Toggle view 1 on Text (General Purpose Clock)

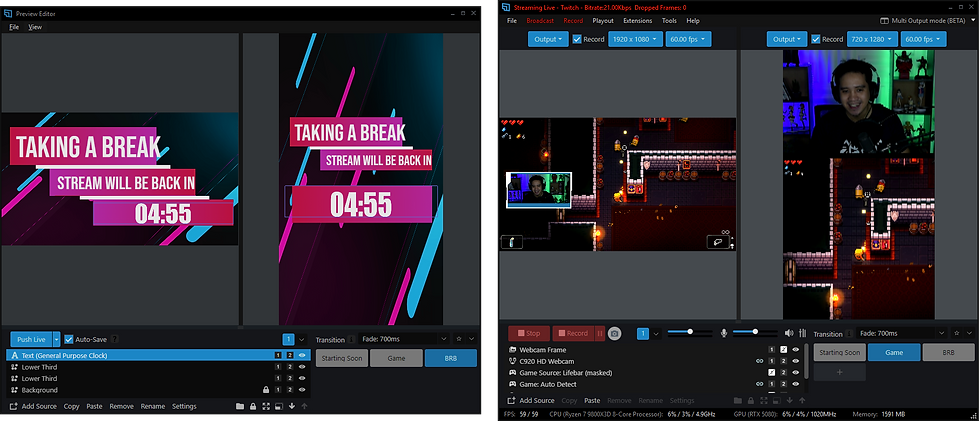[278, 355]
